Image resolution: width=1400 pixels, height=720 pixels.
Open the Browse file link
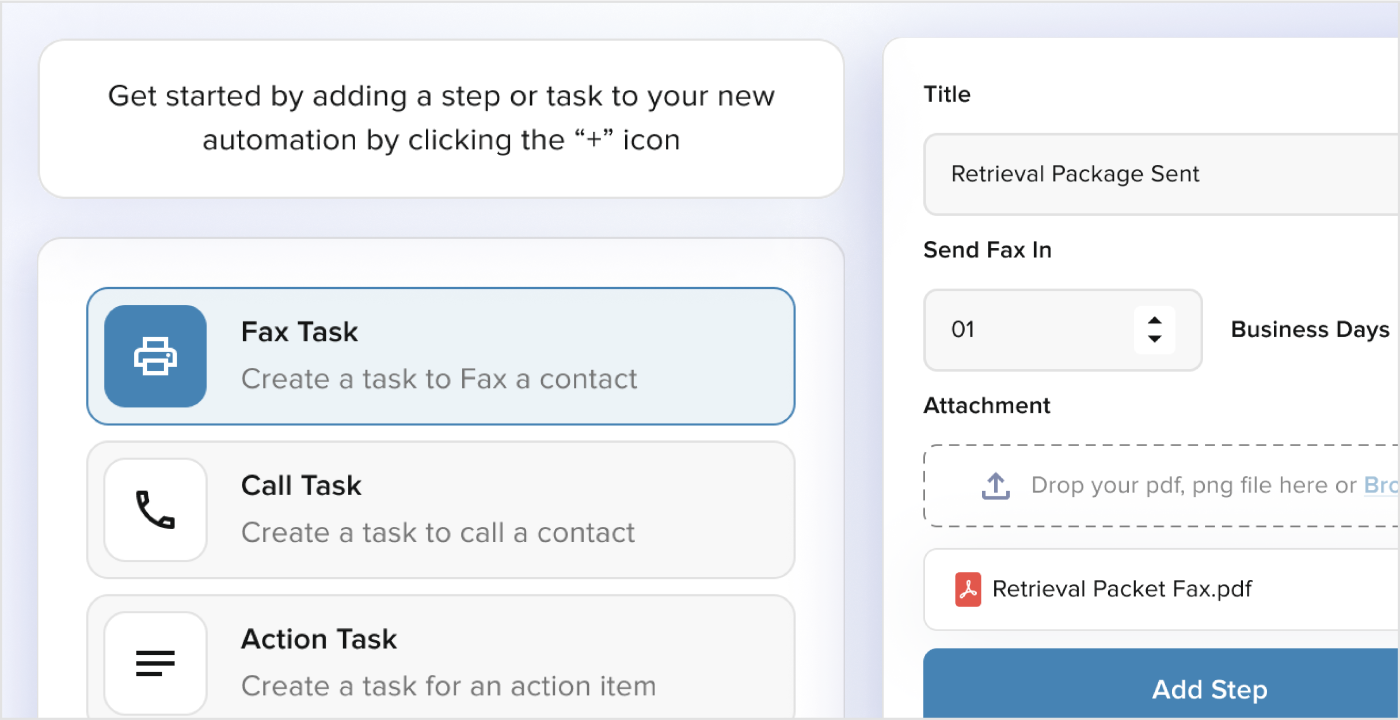(x=1380, y=486)
